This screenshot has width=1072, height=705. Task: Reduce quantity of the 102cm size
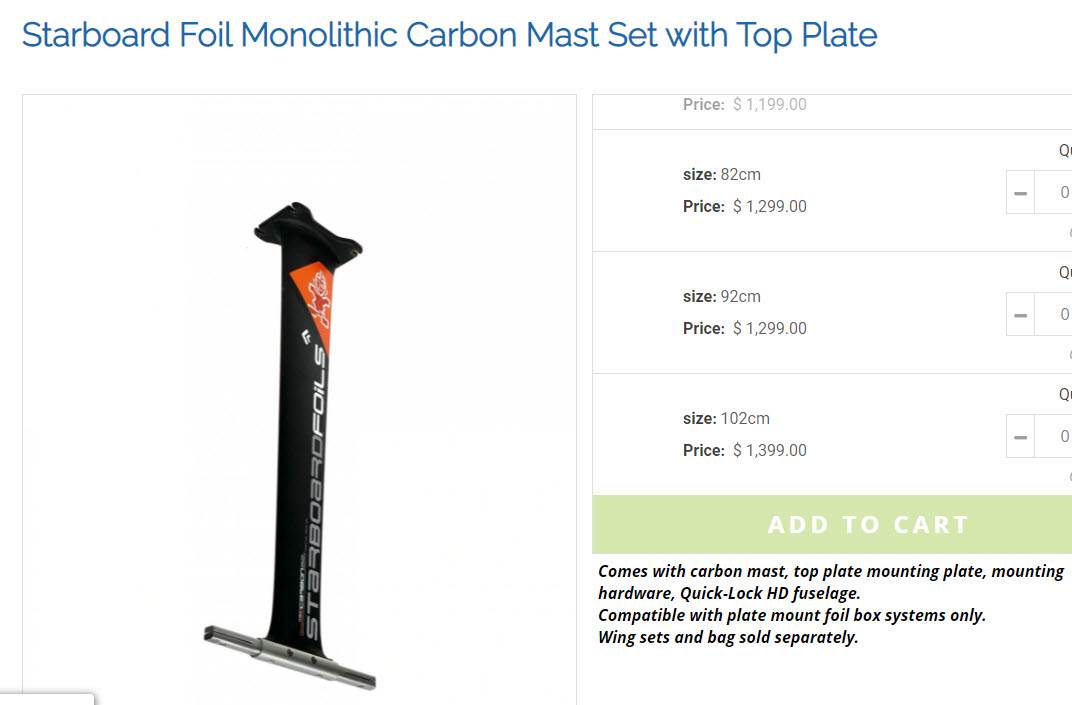(1020, 436)
